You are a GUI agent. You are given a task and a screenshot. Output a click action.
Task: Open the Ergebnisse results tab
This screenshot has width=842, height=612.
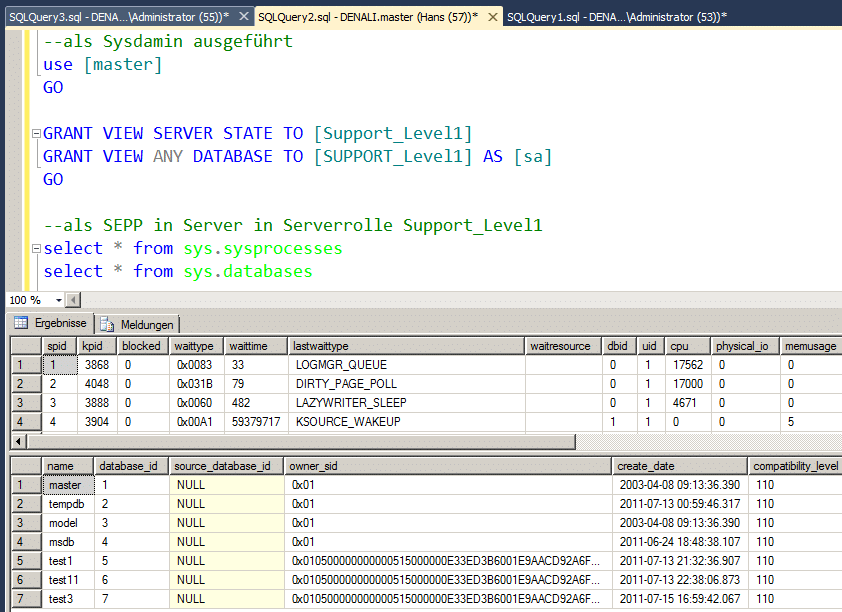[x=52, y=323]
